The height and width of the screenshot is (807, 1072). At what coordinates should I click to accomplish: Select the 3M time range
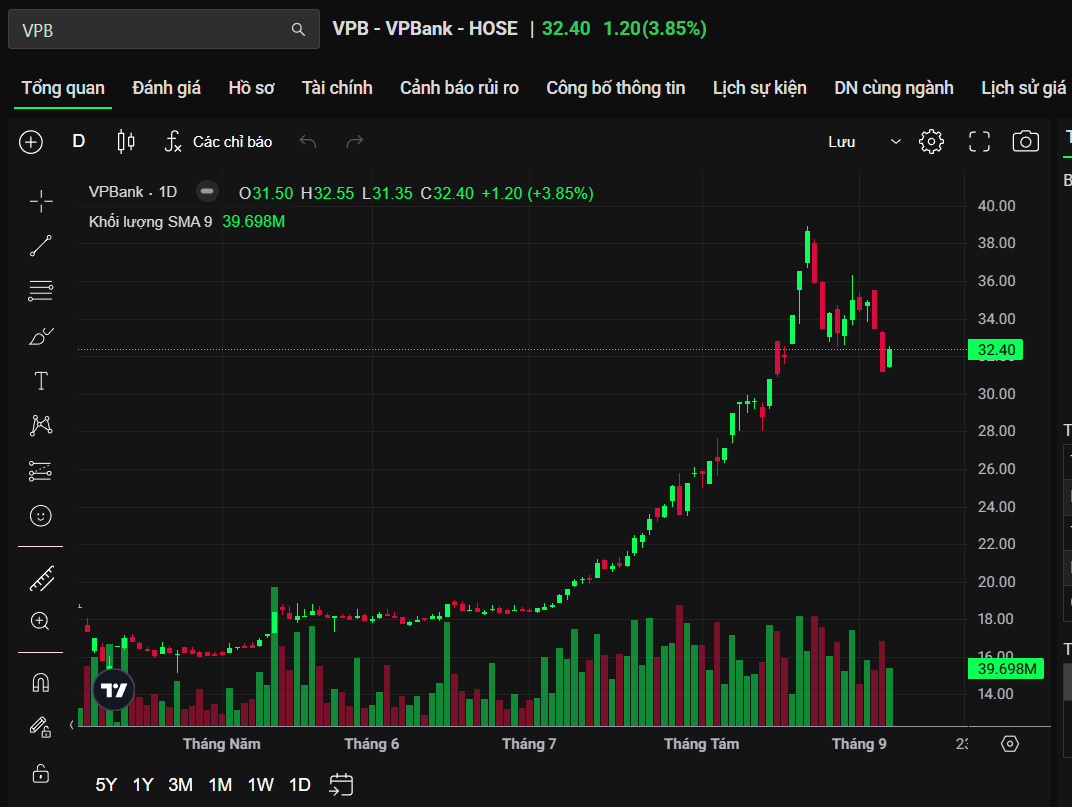click(180, 784)
